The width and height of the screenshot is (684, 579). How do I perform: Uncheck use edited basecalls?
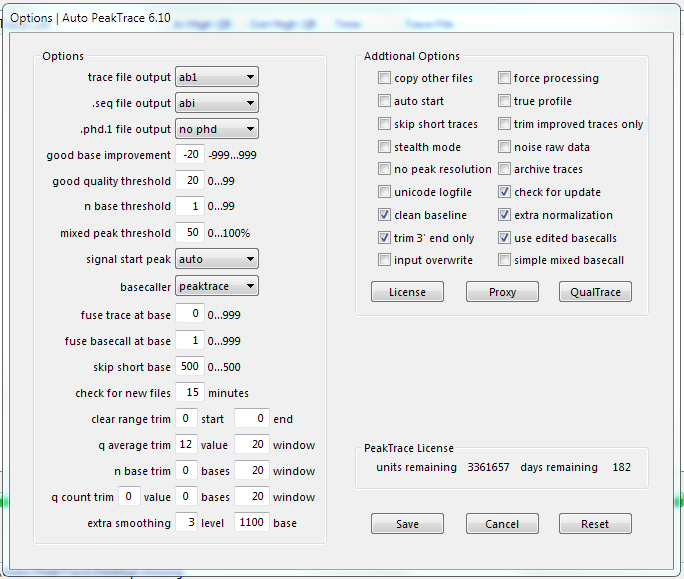pyautogui.click(x=504, y=238)
